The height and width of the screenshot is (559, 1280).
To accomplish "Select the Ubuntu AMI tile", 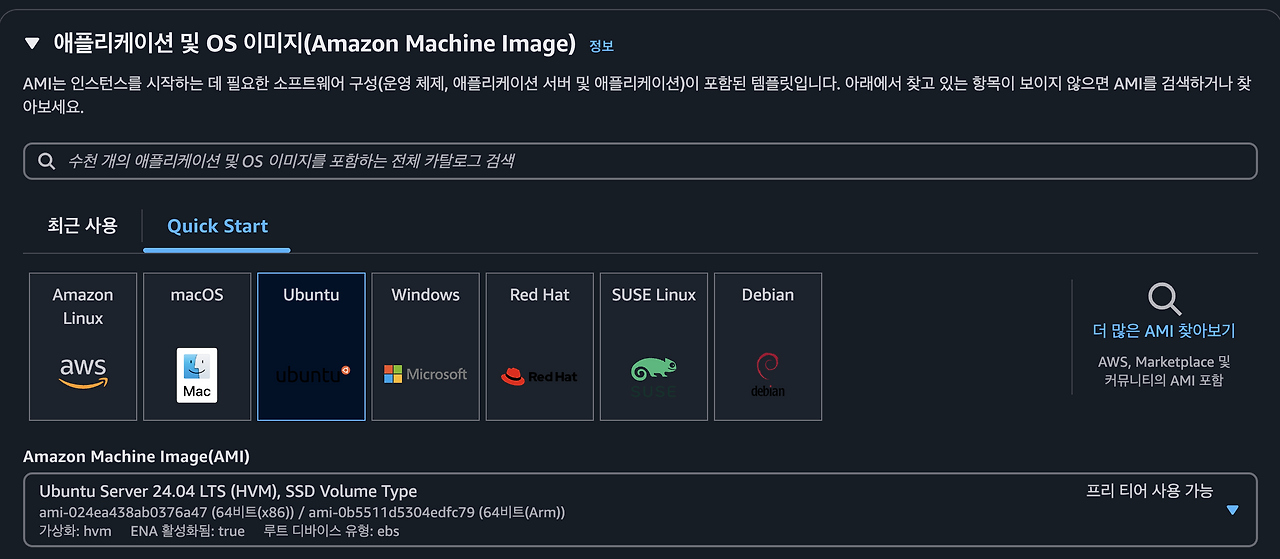I will point(311,346).
